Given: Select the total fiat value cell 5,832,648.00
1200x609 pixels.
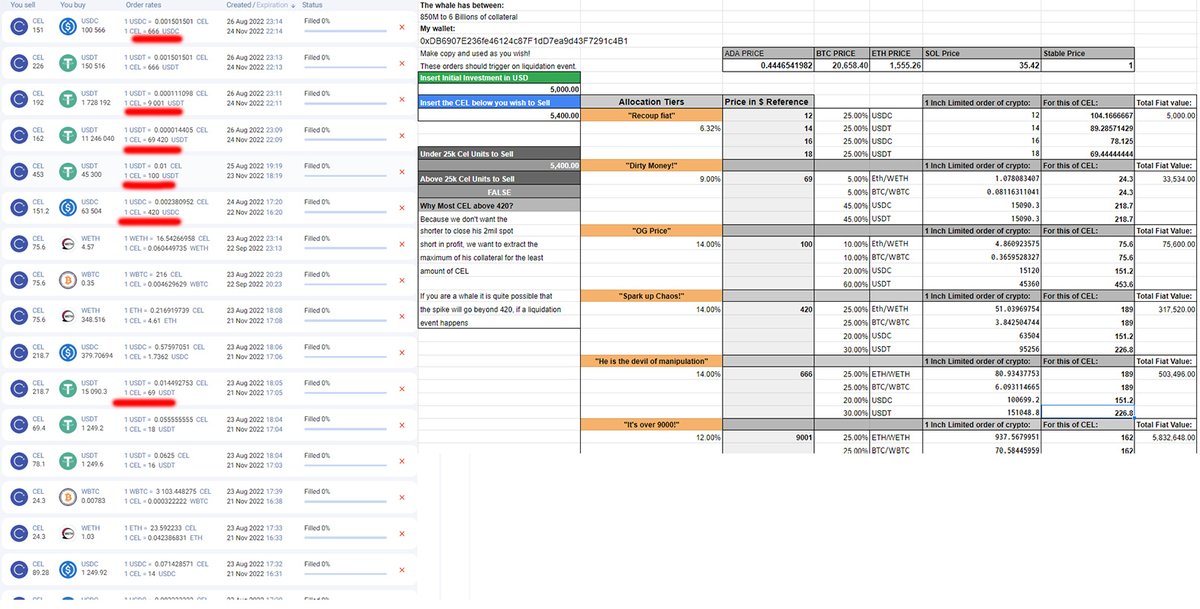Looking at the screenshot, I should pos(1166,437).
